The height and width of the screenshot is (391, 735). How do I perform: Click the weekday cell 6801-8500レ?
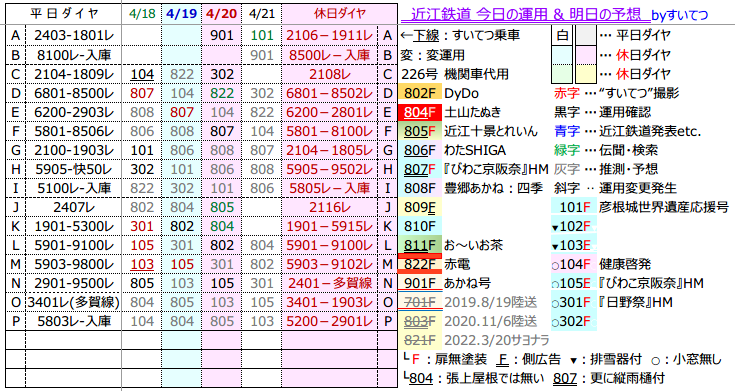pos(74,93)
